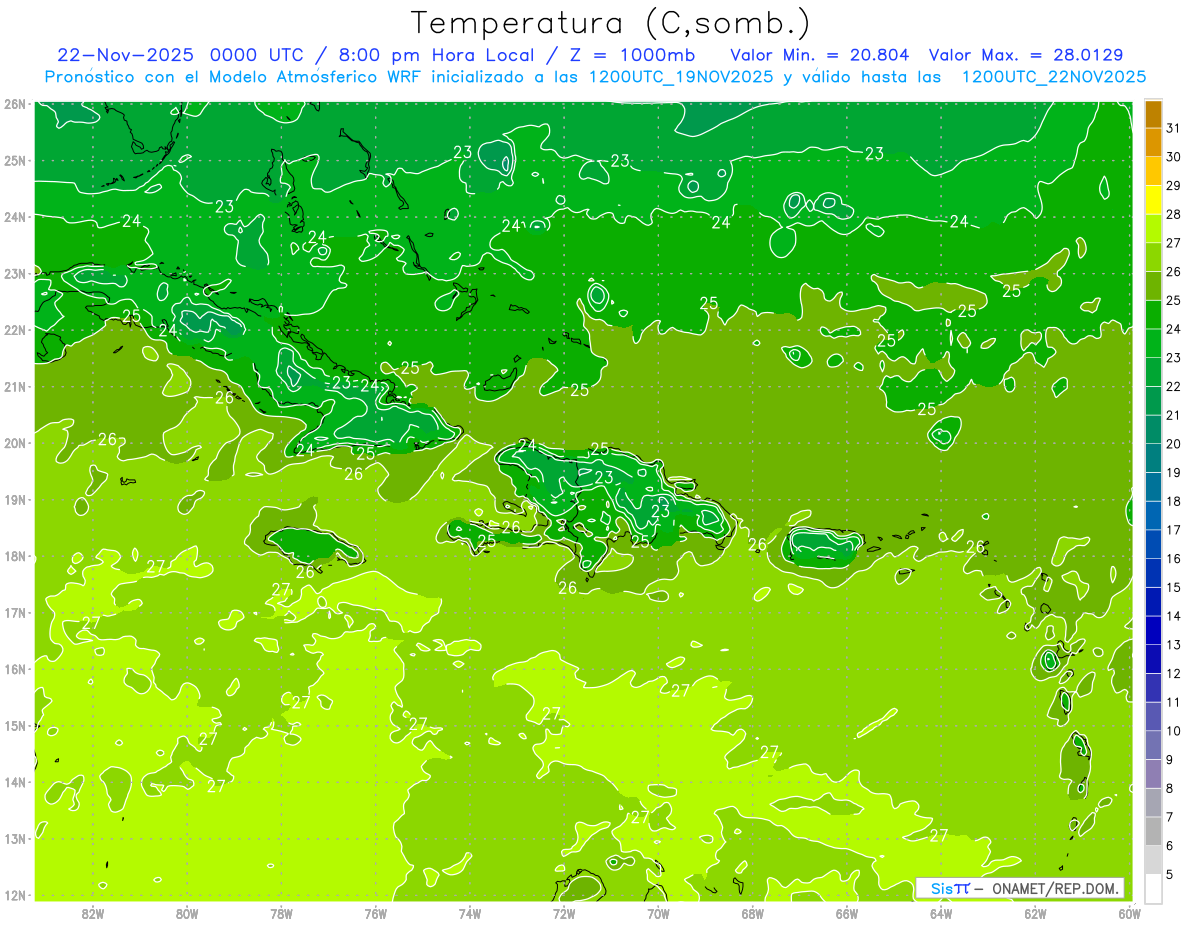
Task: Click the 82W longitude axis label
Action: pyautogui.click(x=93, y=913)
